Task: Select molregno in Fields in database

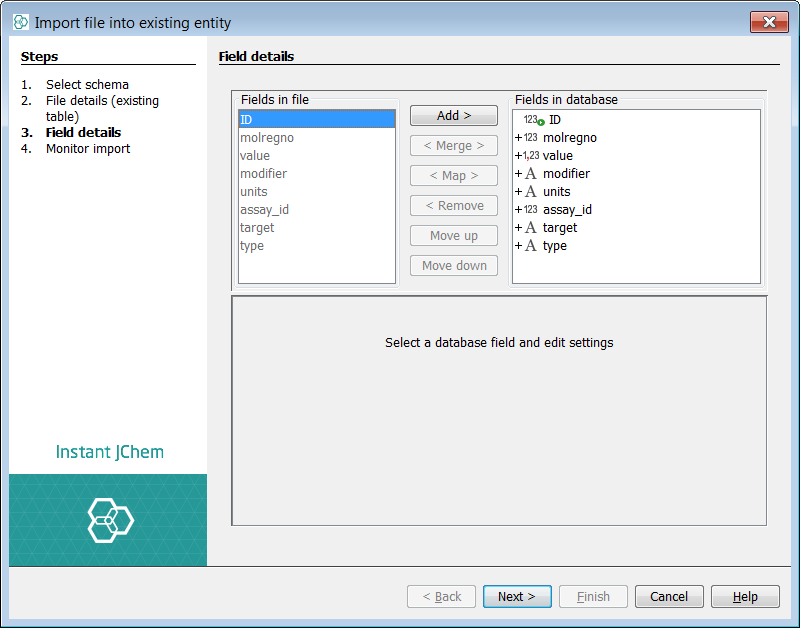Action: [x=569, y=138]
